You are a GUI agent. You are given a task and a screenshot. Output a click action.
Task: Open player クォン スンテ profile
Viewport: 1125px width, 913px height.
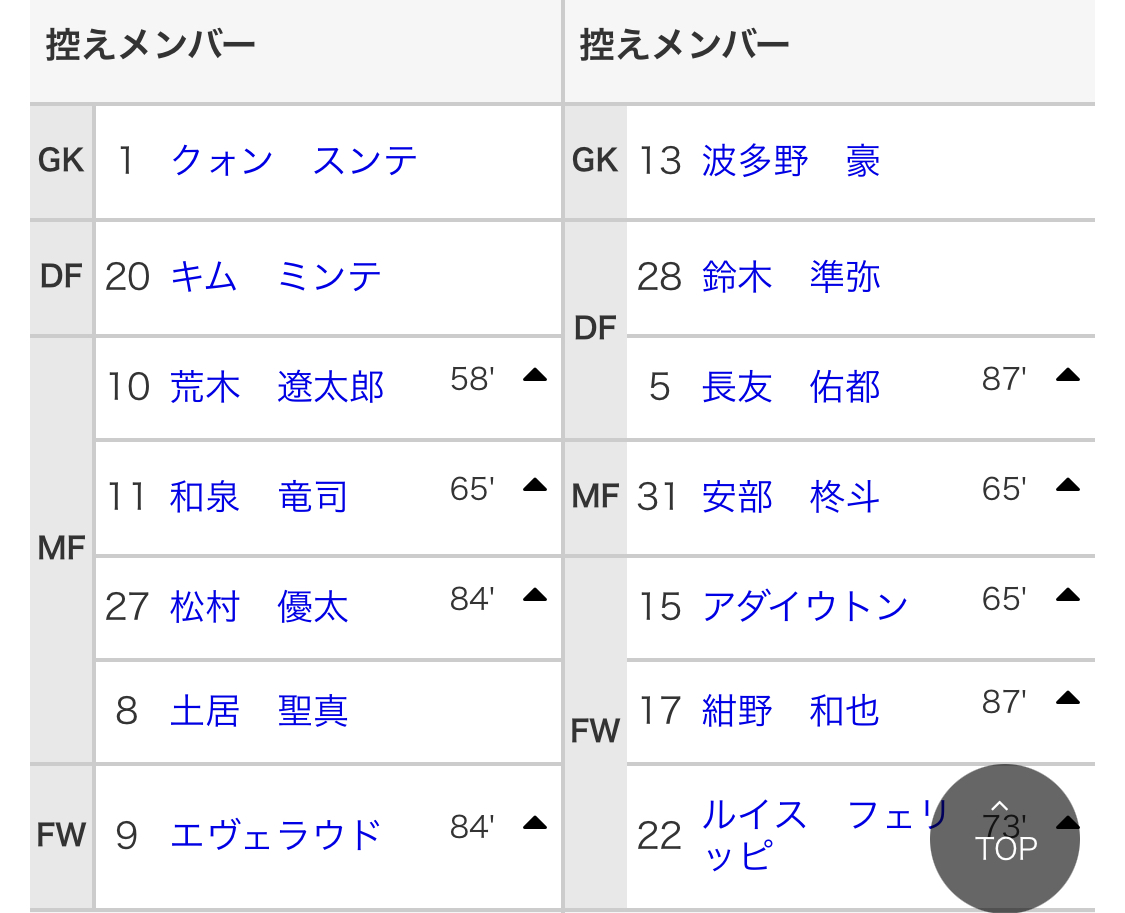point(294,161)
